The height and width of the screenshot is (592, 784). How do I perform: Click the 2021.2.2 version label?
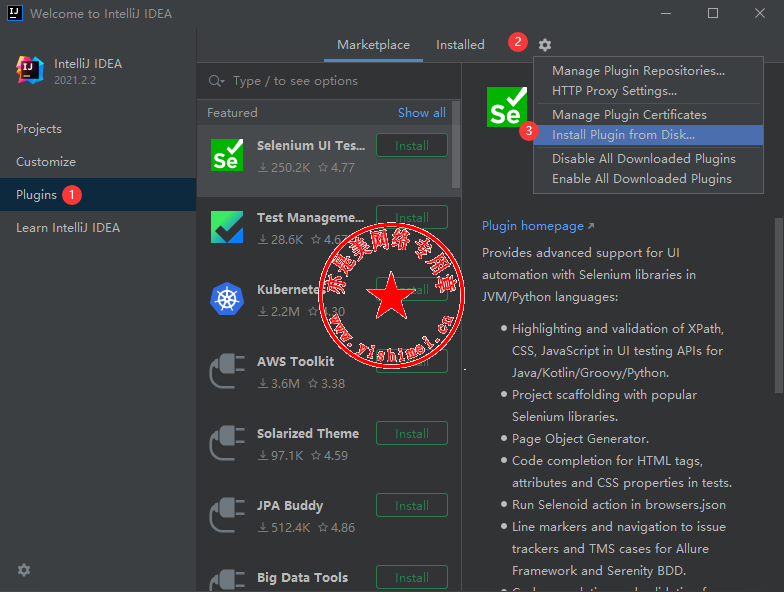(75, 80)
